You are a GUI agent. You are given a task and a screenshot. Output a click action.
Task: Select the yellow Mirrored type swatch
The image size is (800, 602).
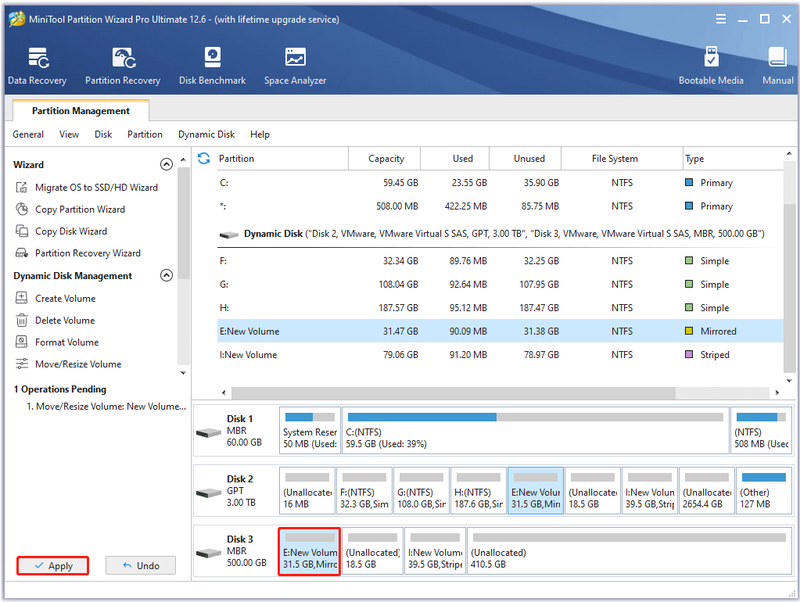[x=689, y=331]
